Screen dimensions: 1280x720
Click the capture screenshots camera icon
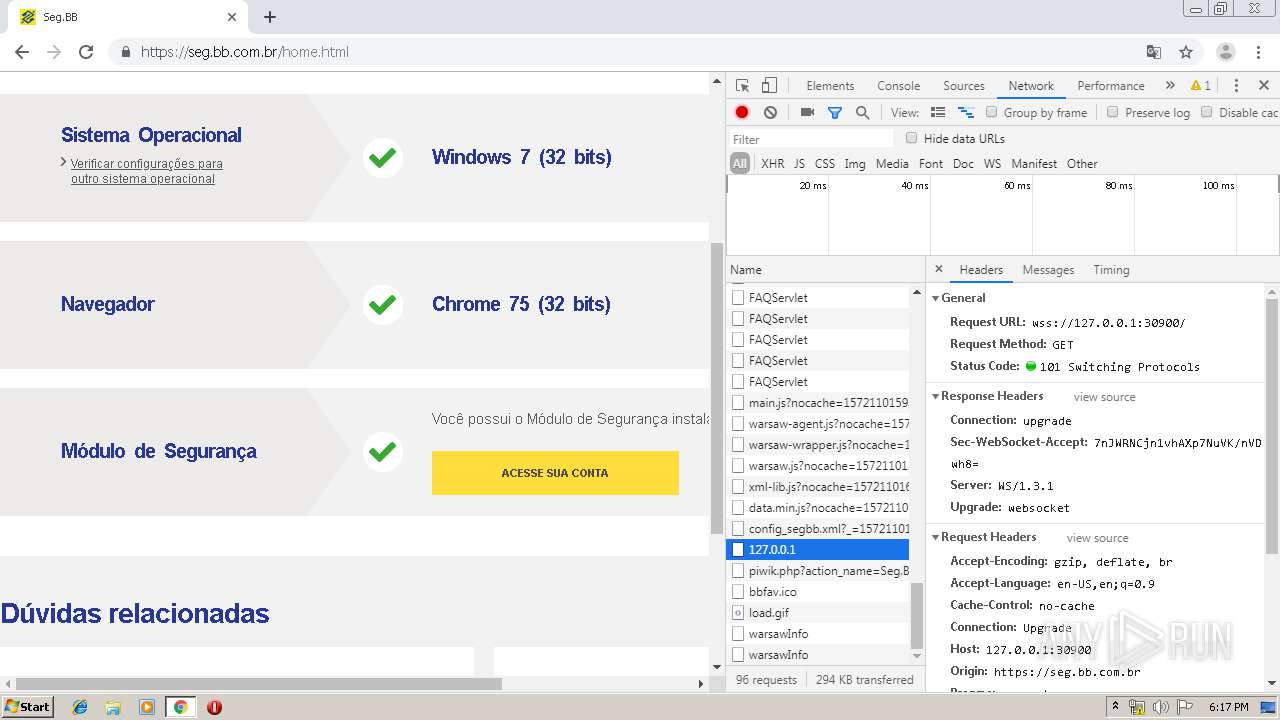pos(807,113)
